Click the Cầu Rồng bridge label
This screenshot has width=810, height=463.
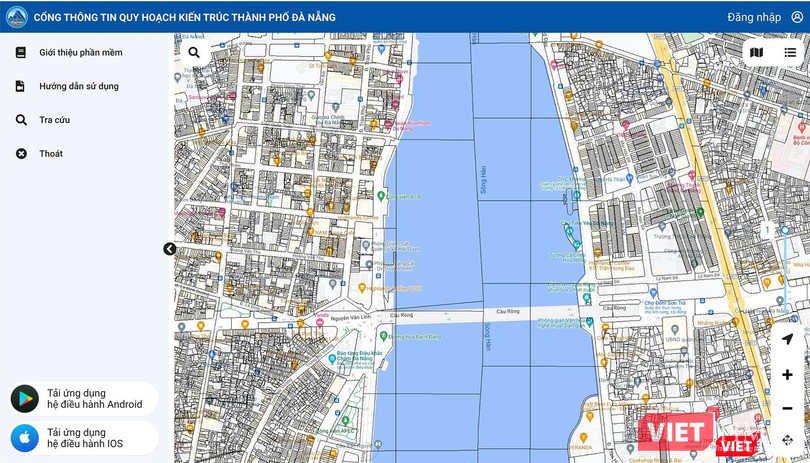click(401, 315)
